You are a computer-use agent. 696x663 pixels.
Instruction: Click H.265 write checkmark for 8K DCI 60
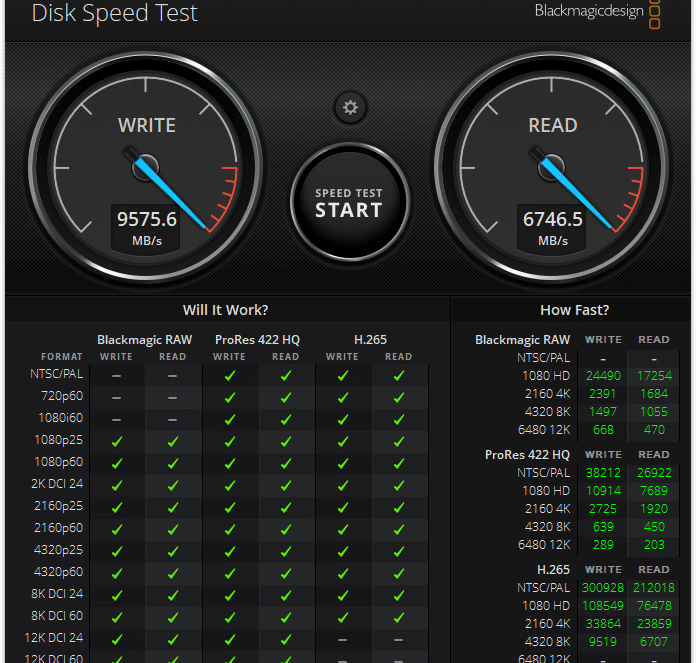coord(342,617)
